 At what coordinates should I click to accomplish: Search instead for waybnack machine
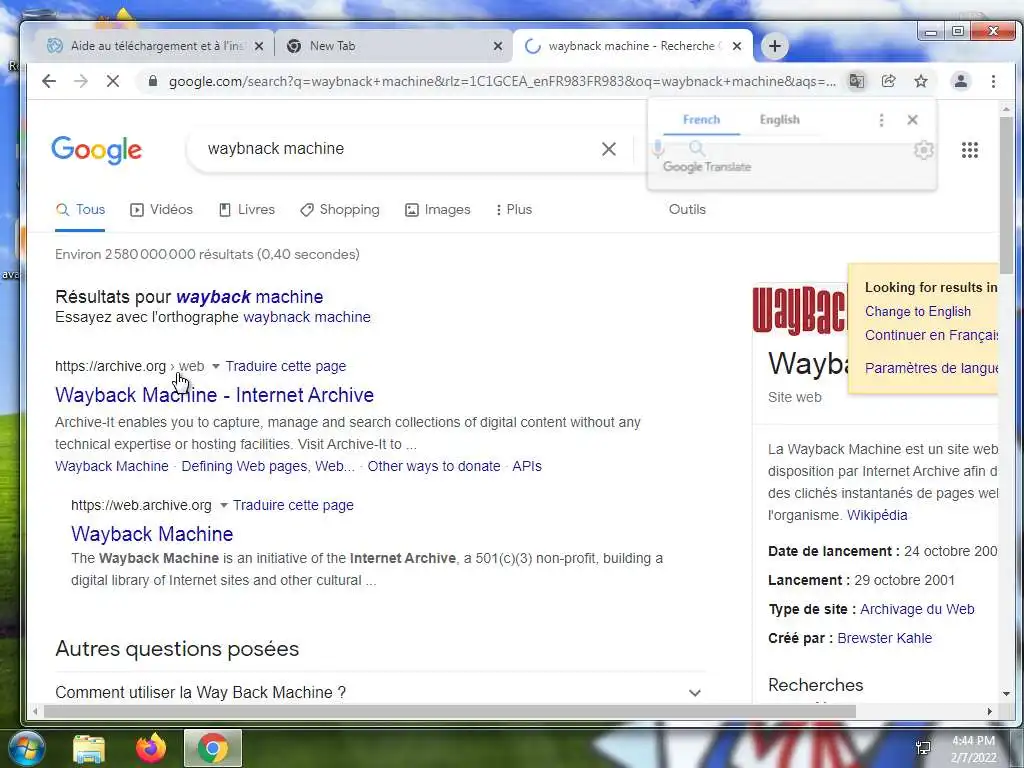pyautogui.click(x=307, y=317)
